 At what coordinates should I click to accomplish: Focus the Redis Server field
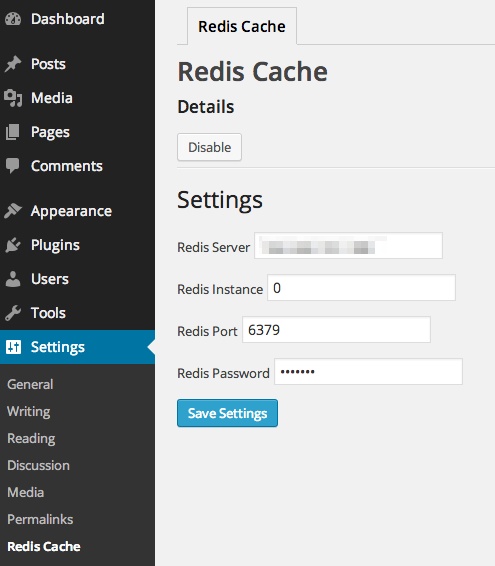(348, 245)
